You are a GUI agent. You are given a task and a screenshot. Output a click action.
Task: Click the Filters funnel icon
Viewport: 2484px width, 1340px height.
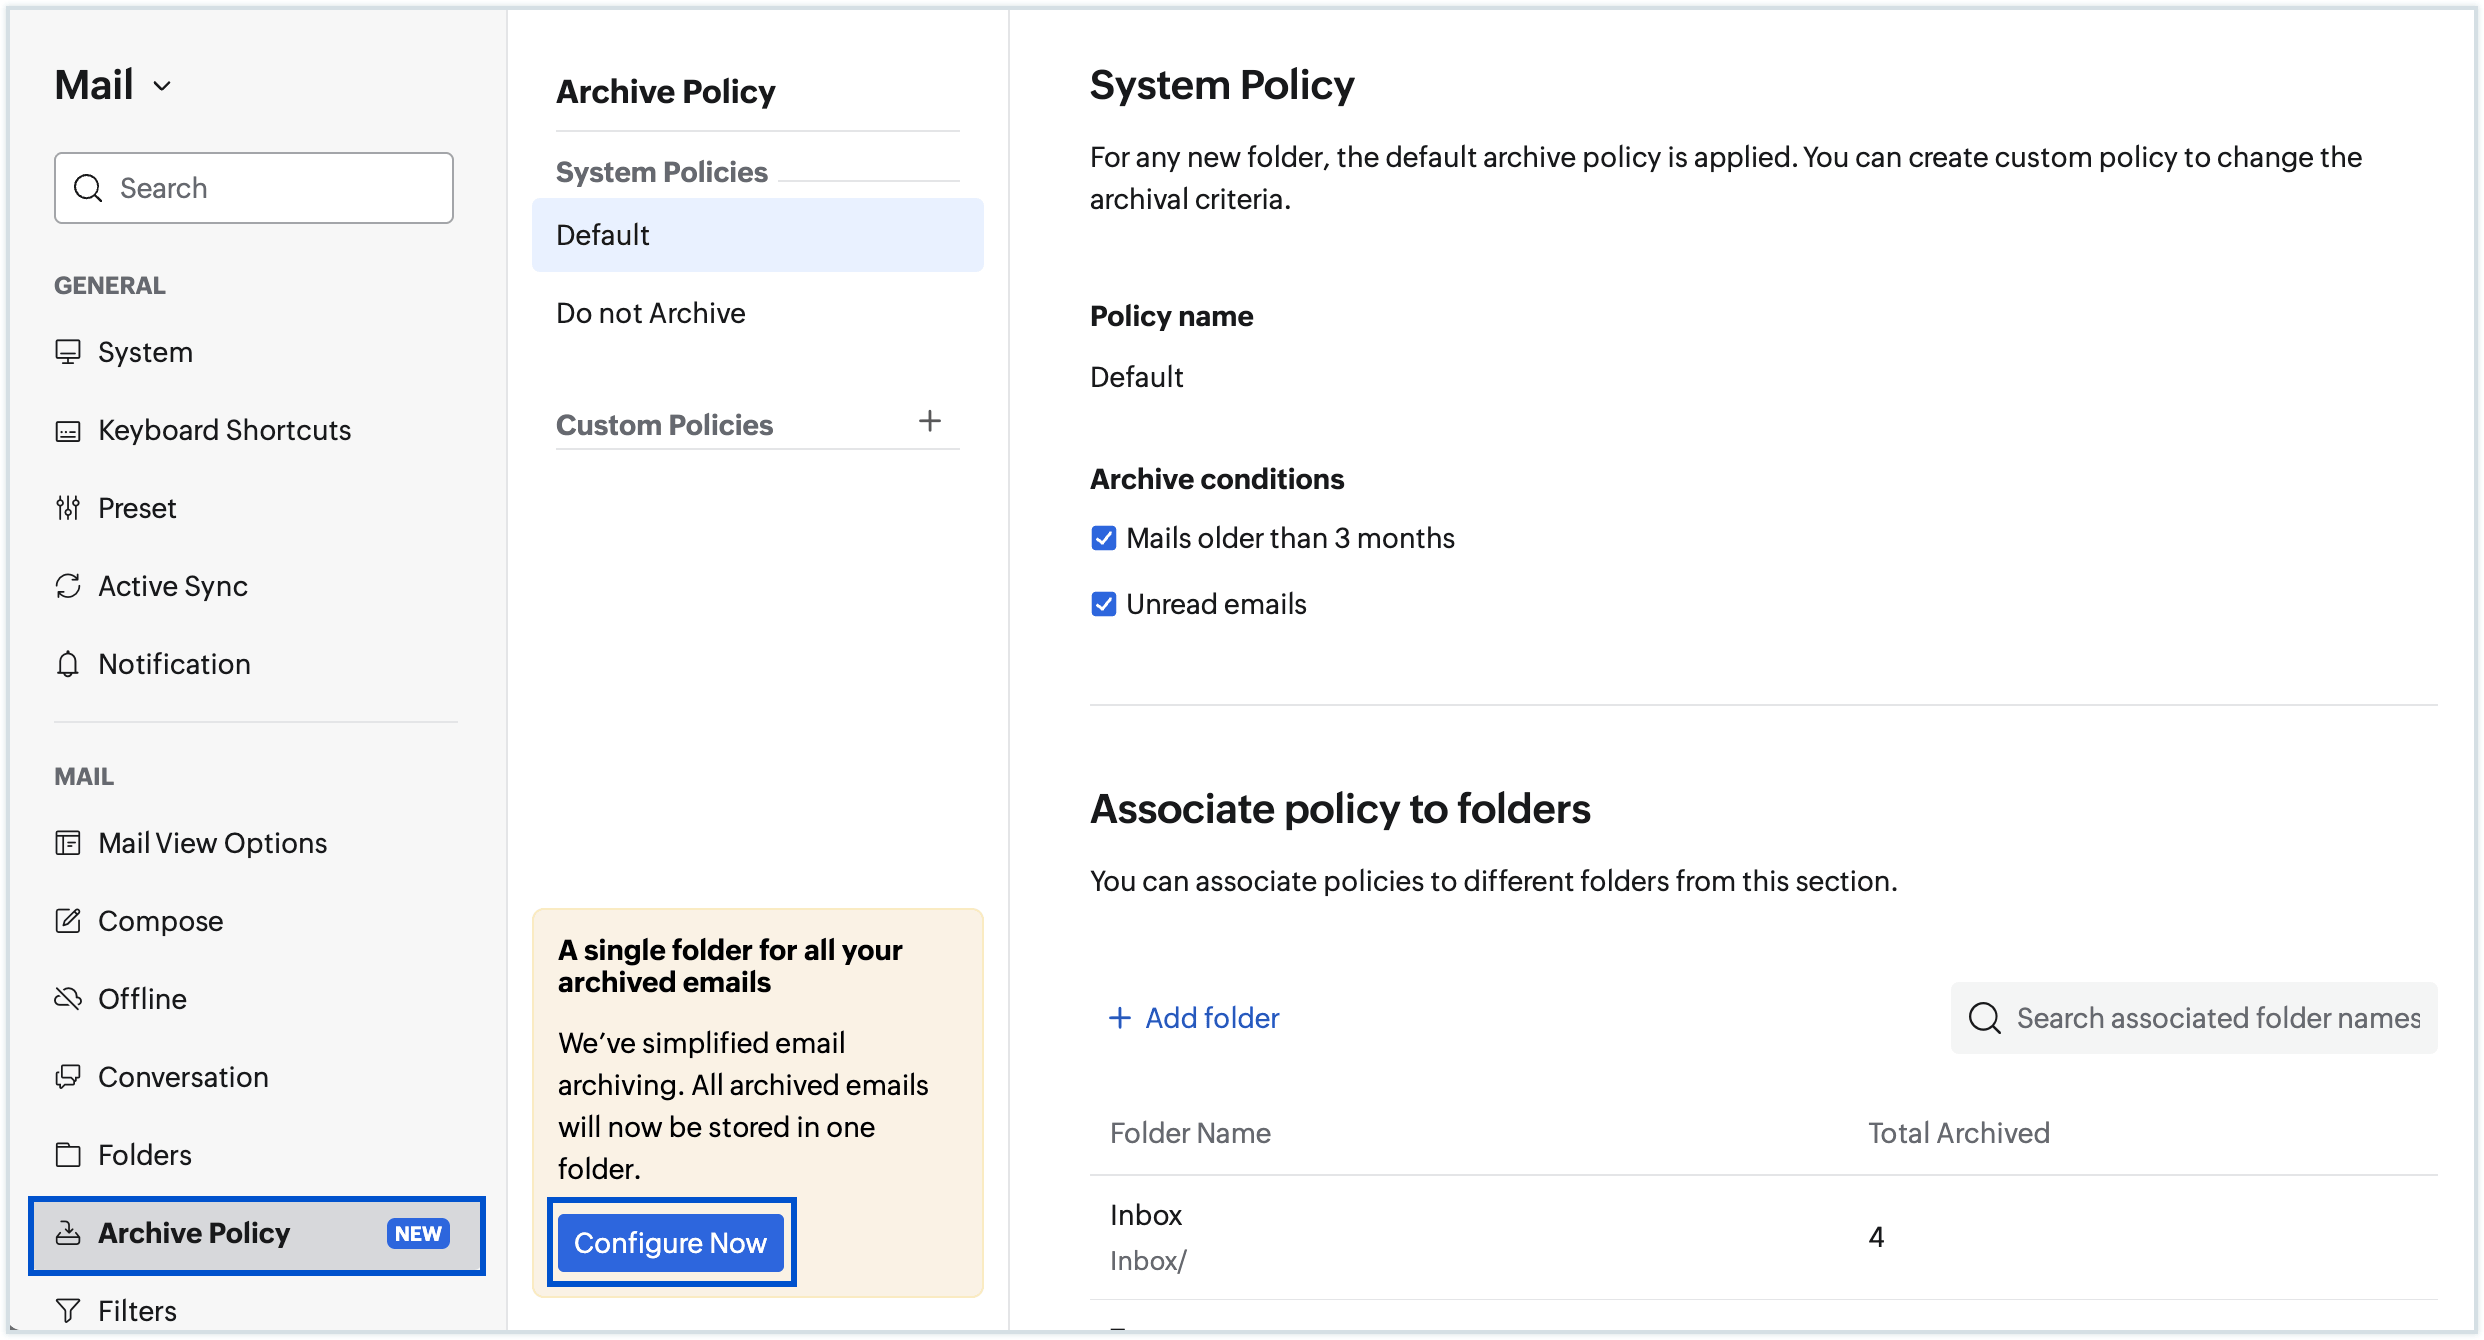68,1311
